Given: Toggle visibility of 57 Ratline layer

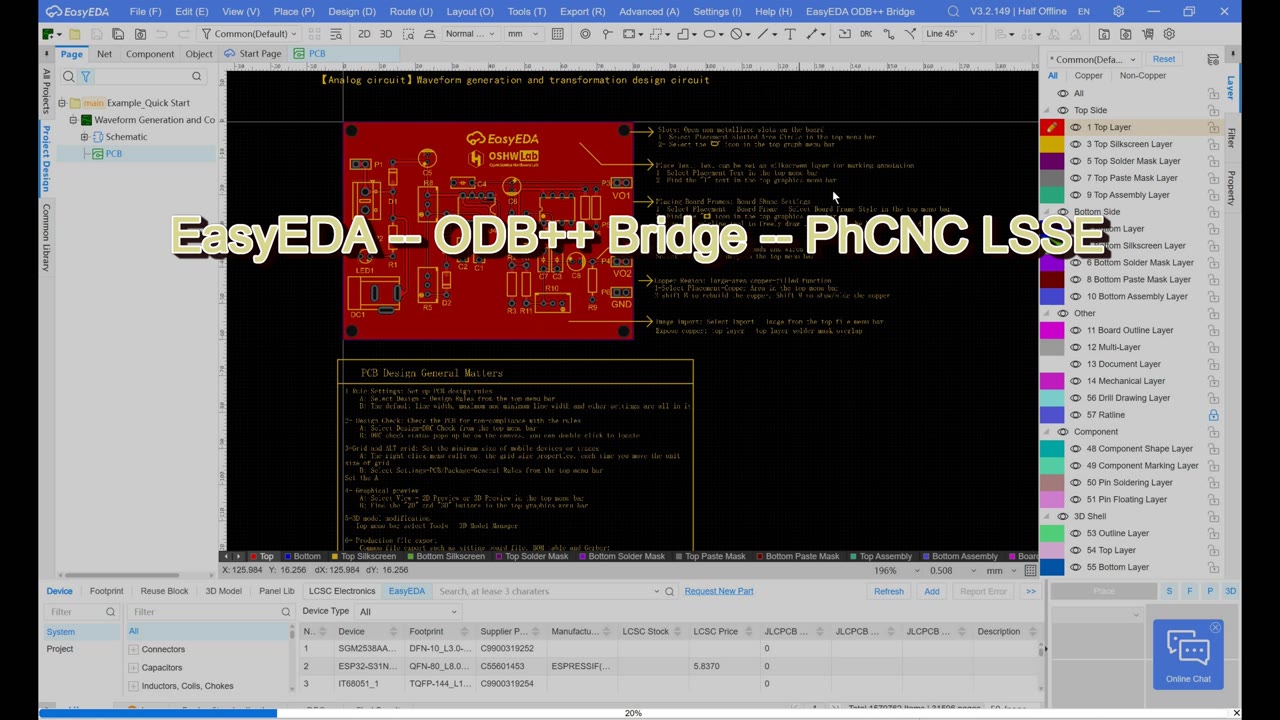Looking at the screenshot, I should tap(1076, 415).
